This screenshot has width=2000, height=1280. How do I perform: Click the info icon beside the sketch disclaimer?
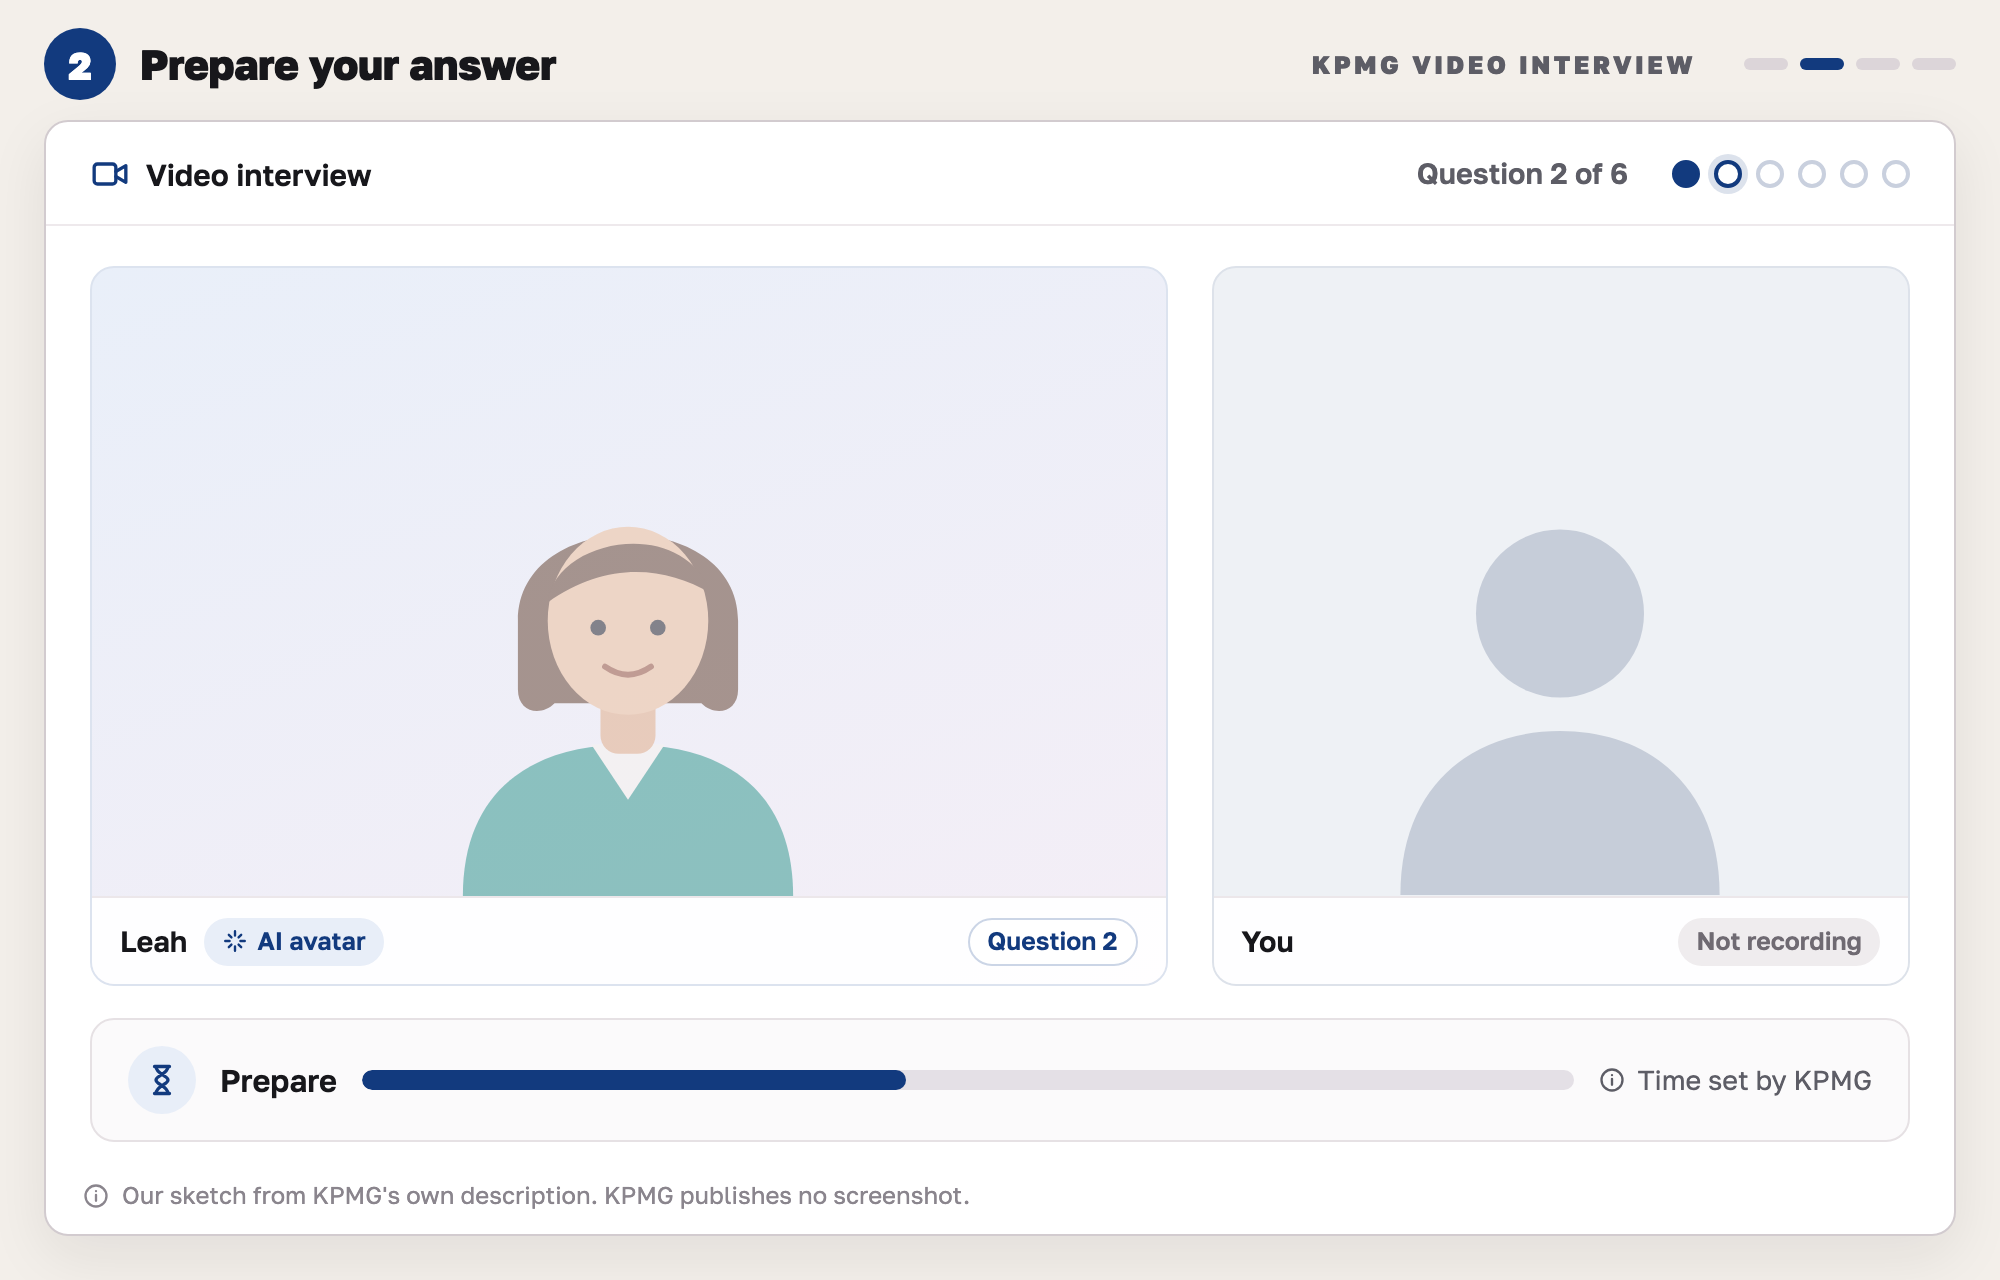(96, 1196)
